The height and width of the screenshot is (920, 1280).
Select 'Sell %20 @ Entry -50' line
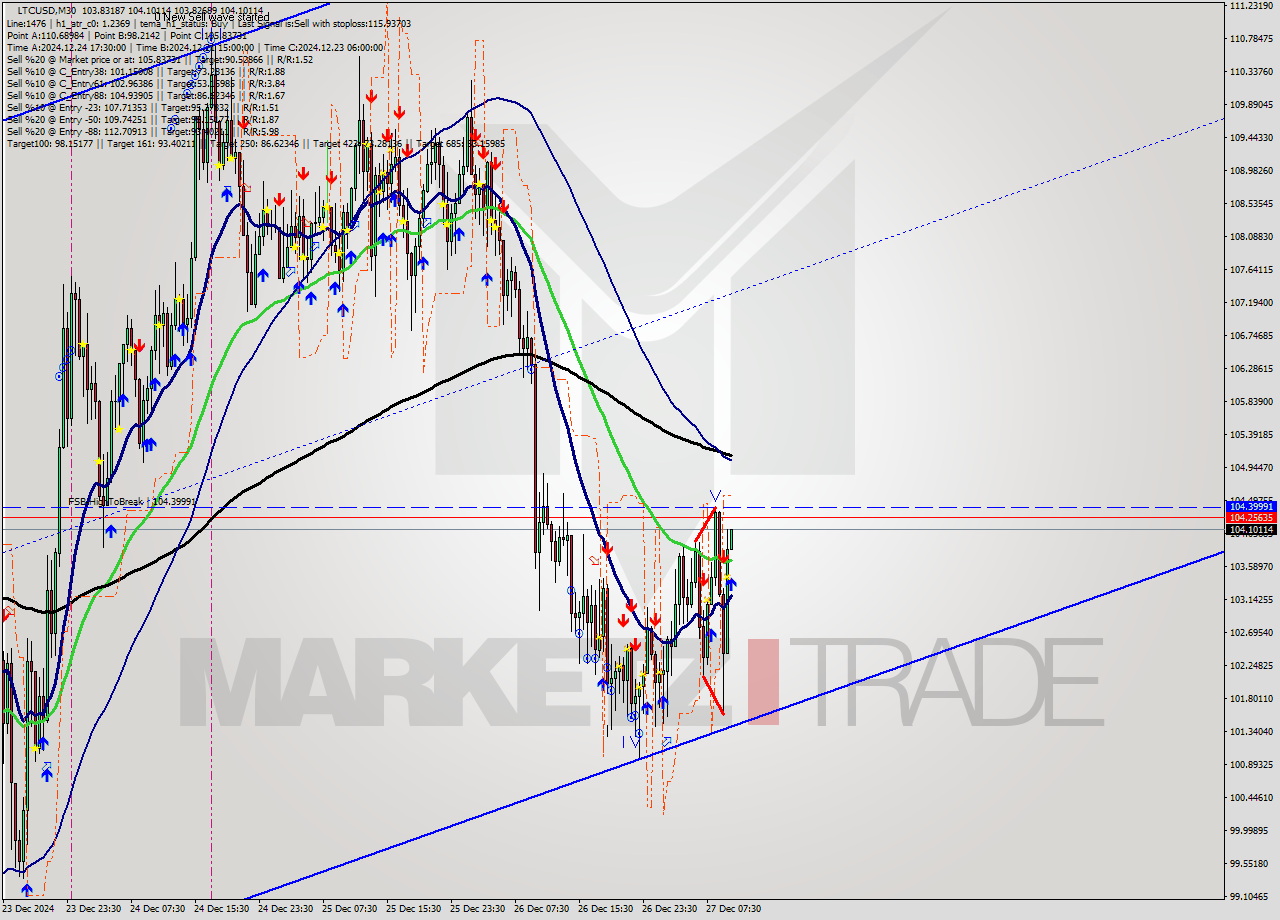[143, 119]
